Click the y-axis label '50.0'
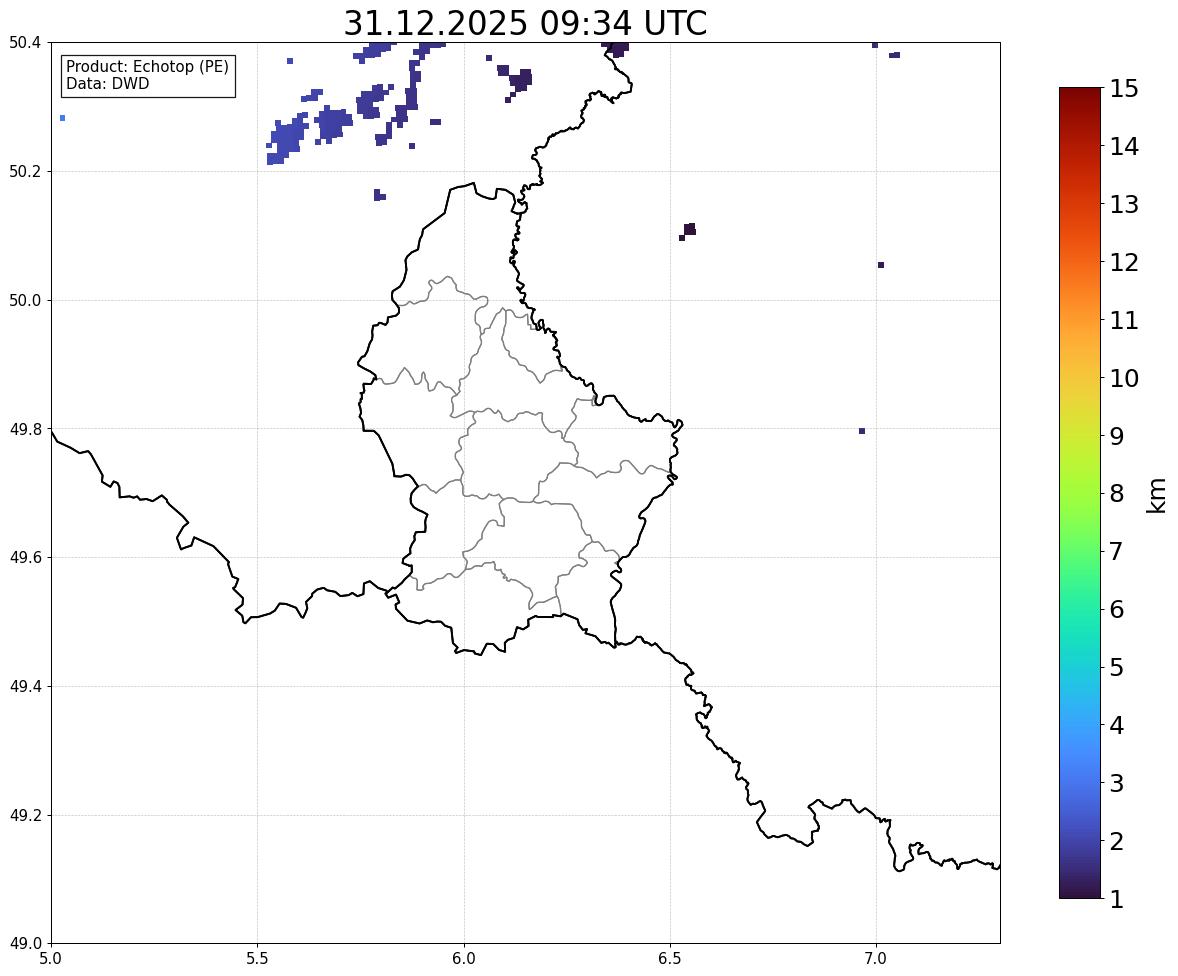The image size is (1178, 976). pyautogui.click(x=25, y=301)
